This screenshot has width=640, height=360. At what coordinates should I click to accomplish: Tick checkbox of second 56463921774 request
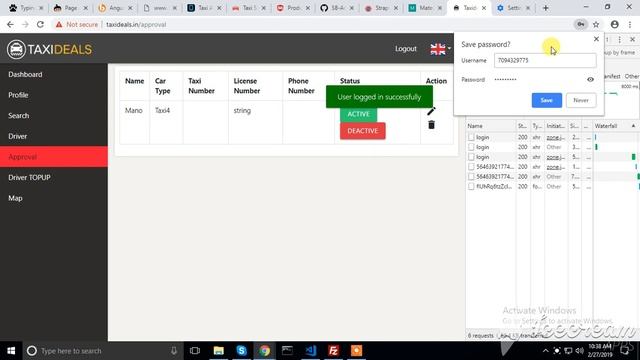(471, 176)
